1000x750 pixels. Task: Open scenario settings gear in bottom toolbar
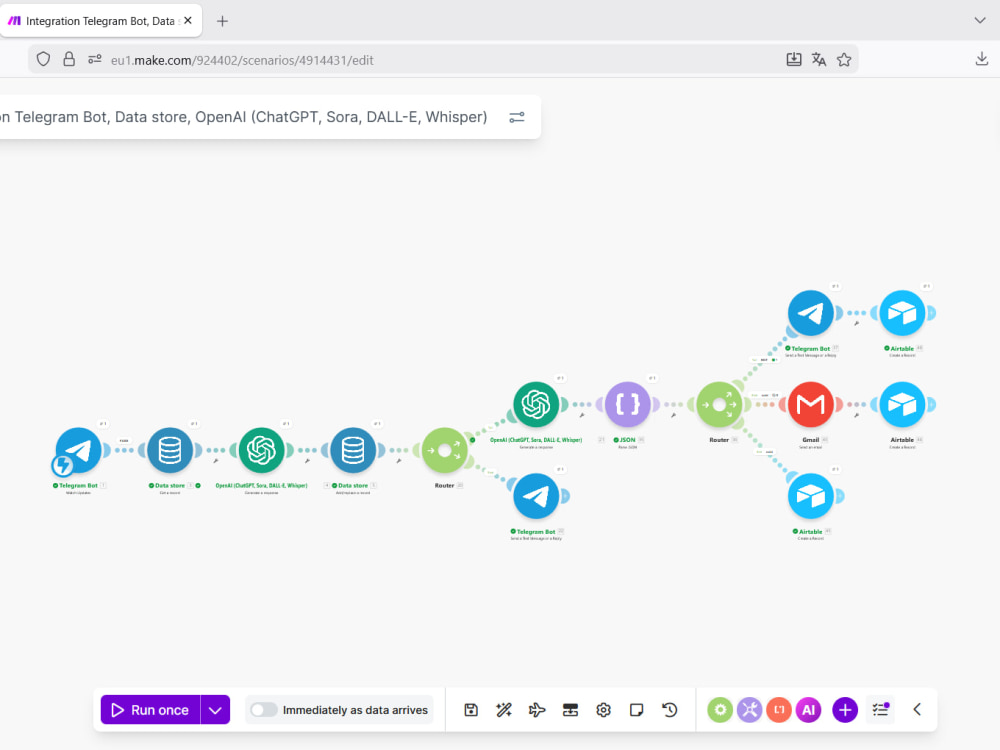tap(603, 710)
